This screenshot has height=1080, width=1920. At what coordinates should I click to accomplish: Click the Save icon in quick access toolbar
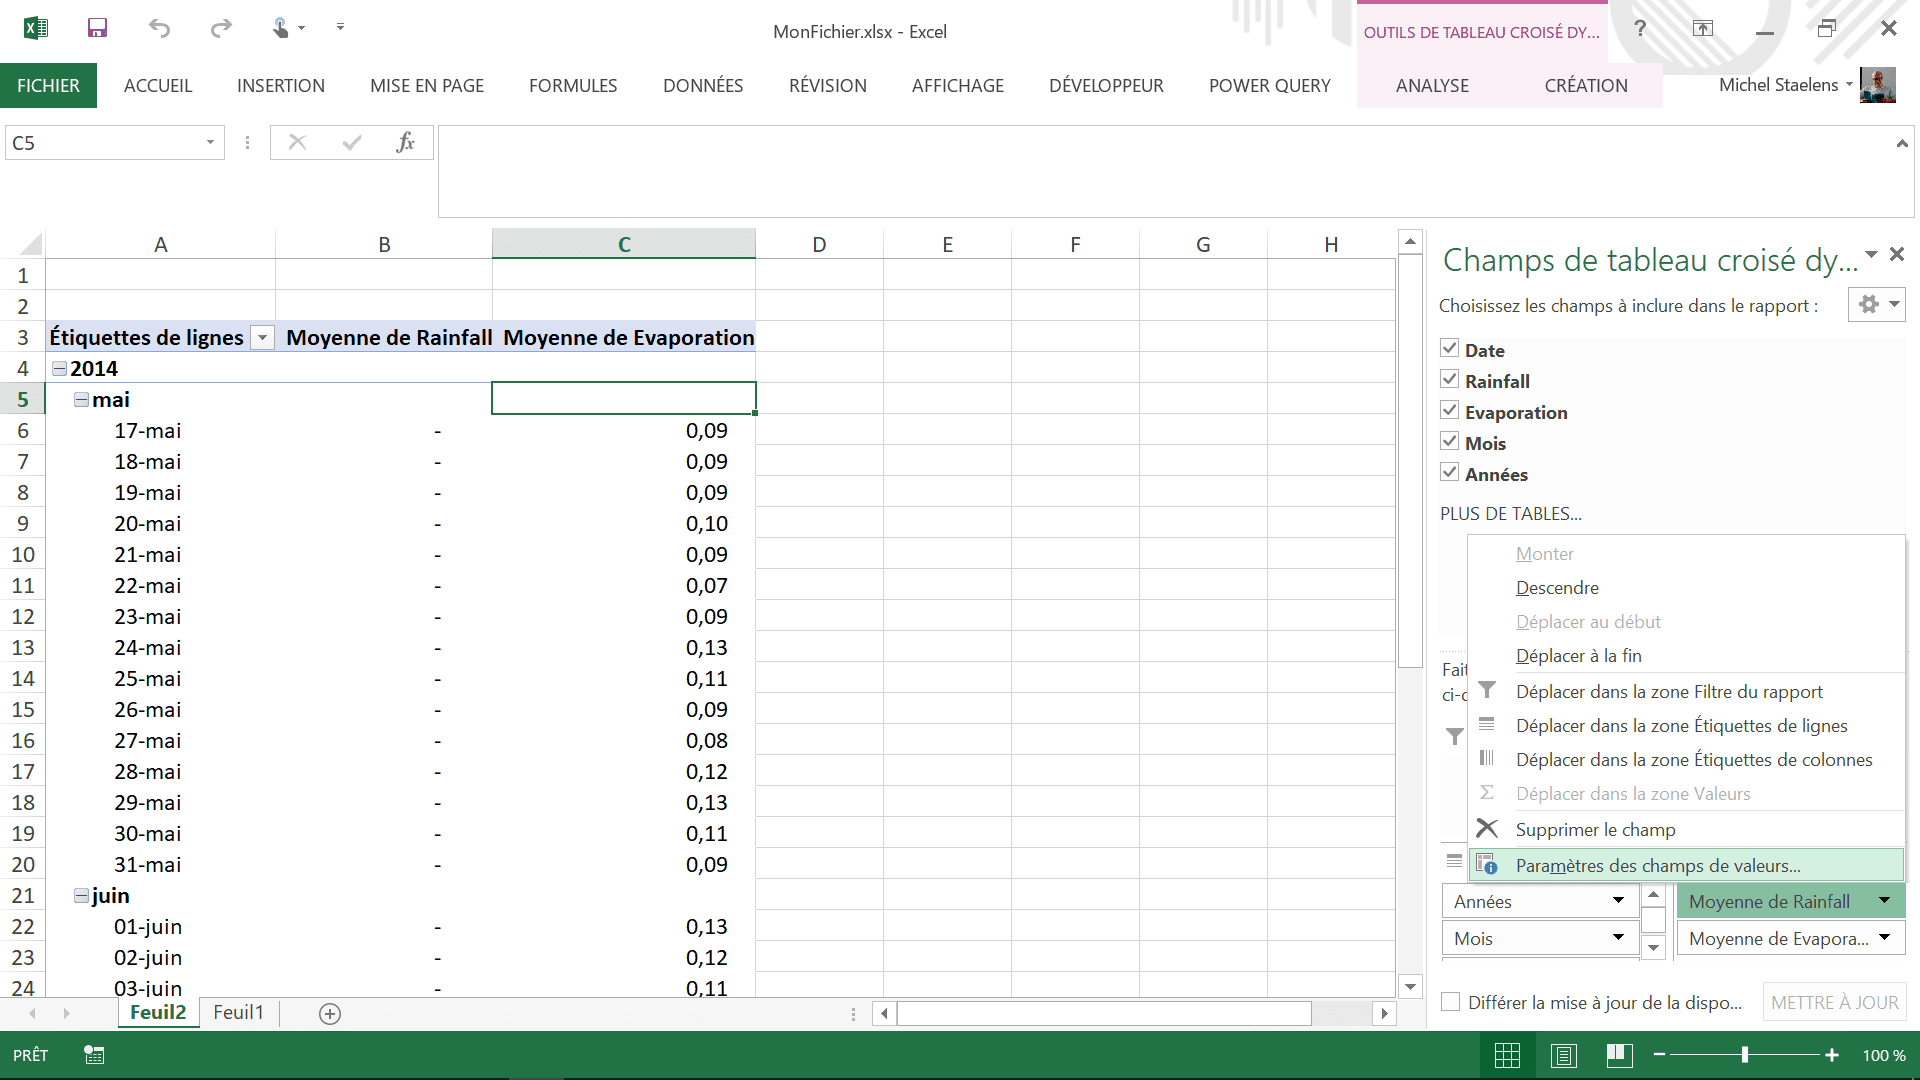(97, 28)
